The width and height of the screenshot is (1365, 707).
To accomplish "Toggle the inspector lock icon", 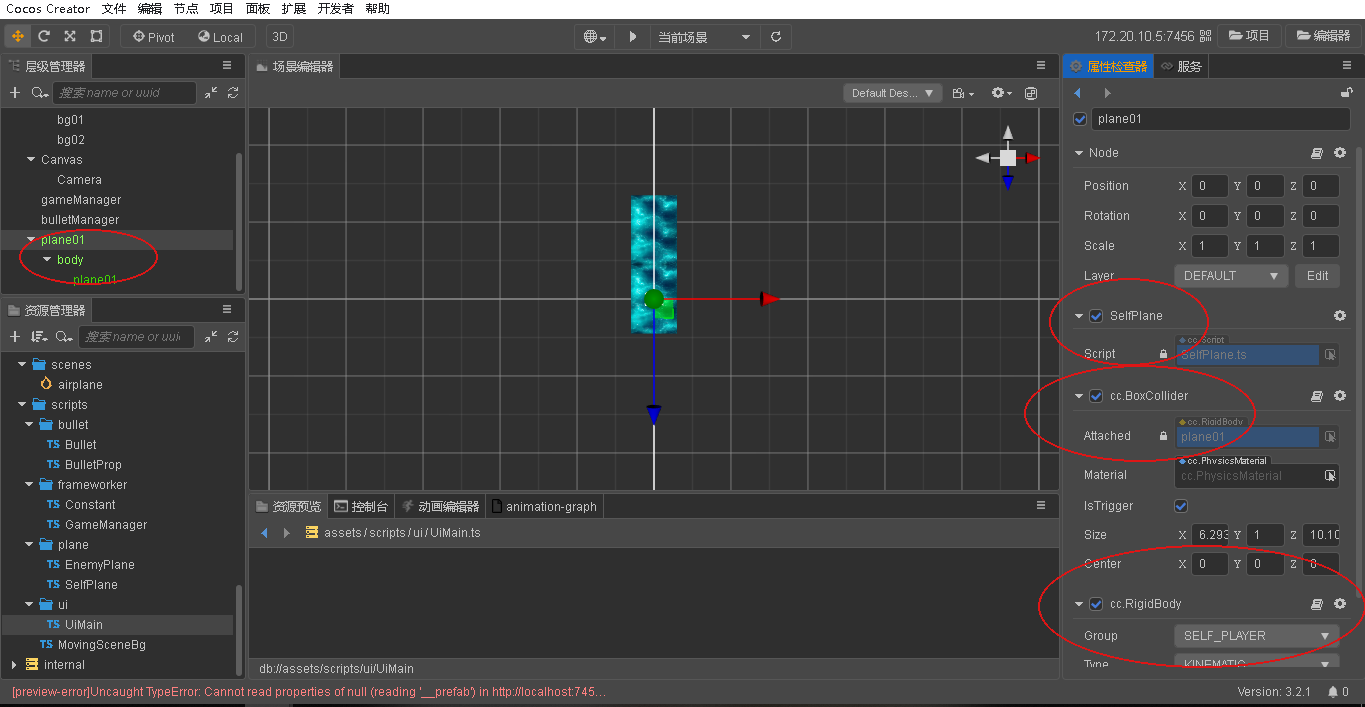I will coord(1347,93).
